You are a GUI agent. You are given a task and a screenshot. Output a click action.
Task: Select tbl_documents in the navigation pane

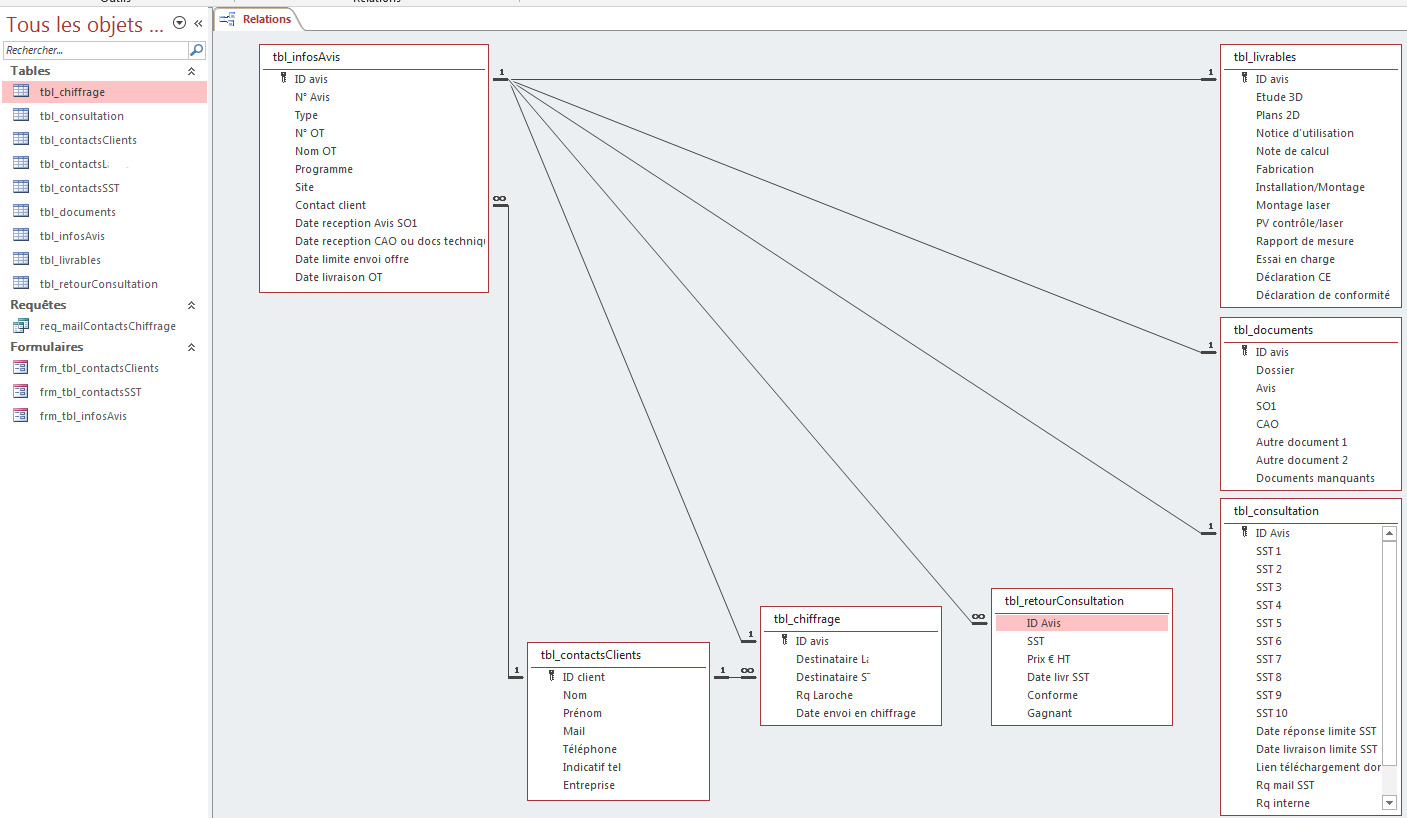click(x=78, y=212)
